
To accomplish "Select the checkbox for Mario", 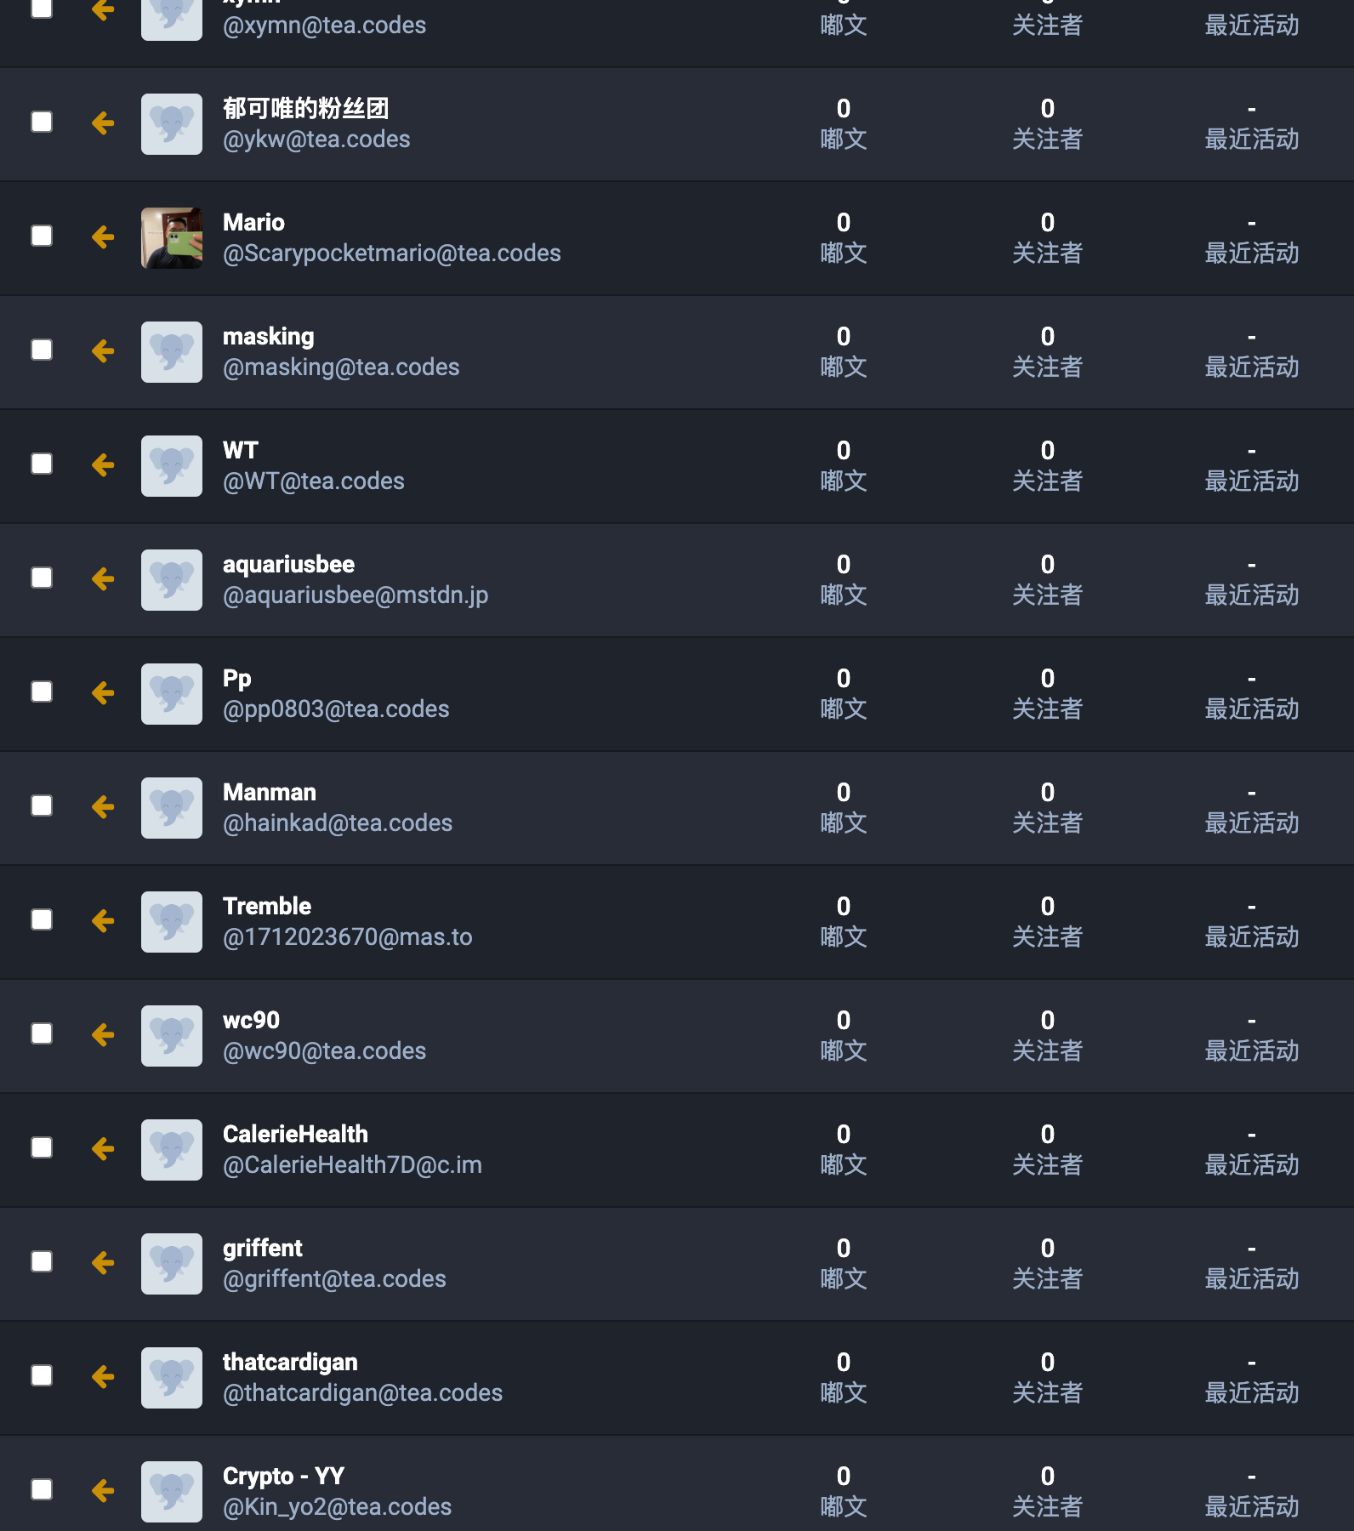I will (x=42, y=236).
